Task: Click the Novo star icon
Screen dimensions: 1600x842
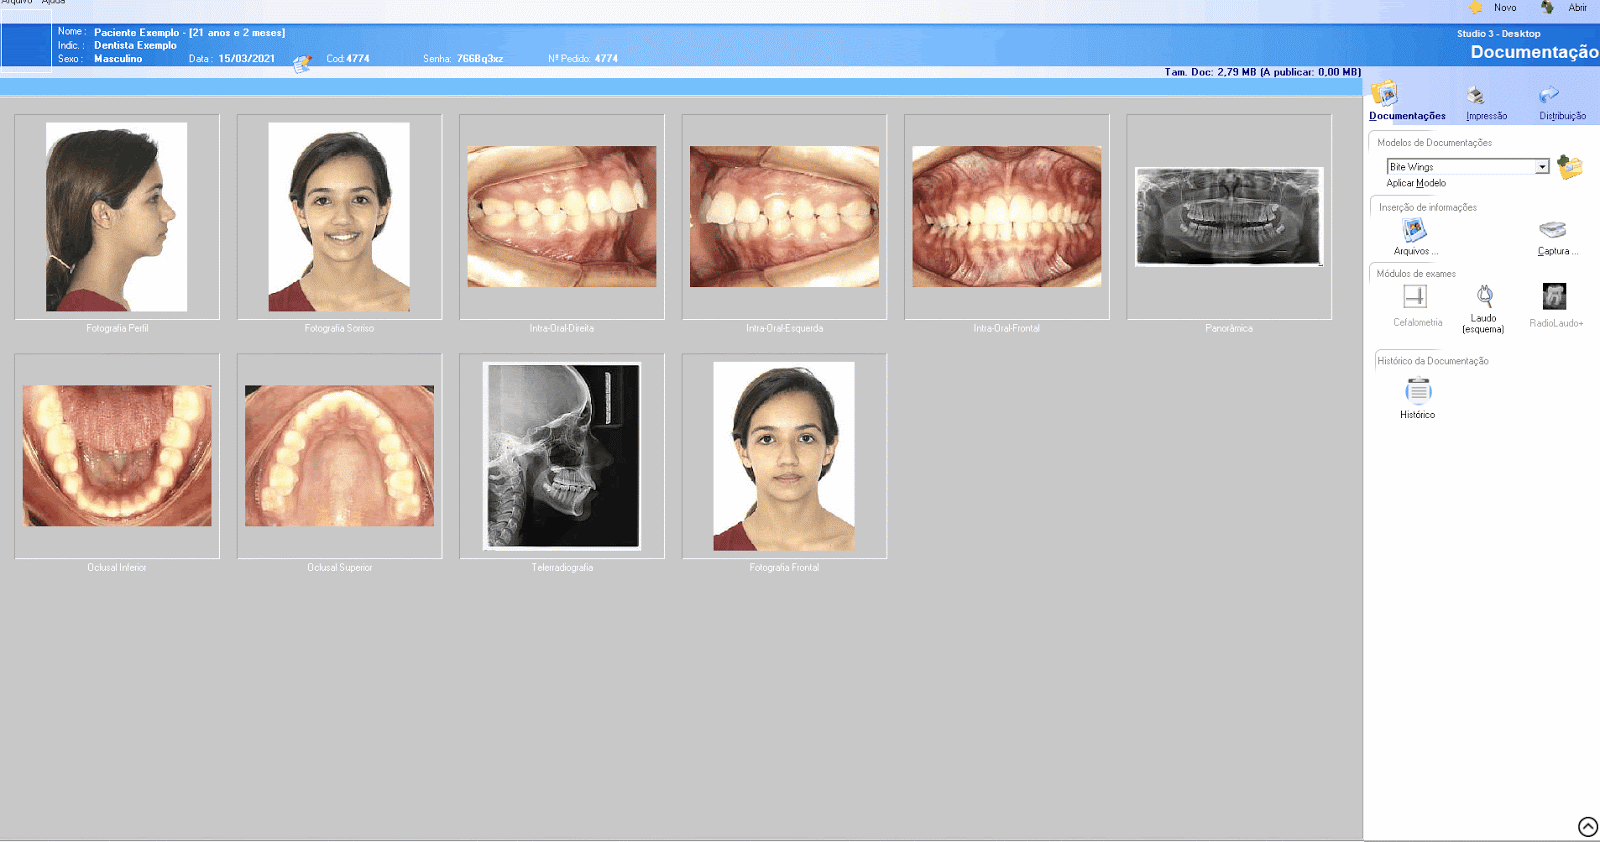Action: (x=1475, y=8)
